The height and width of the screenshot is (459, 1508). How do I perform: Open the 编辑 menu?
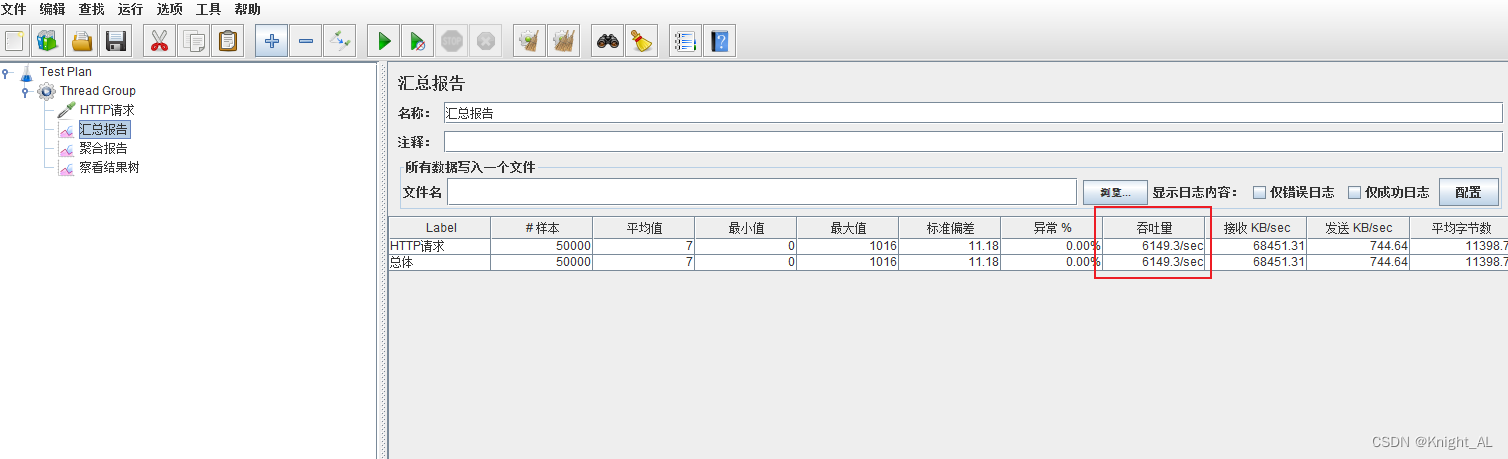coord(52,9)
